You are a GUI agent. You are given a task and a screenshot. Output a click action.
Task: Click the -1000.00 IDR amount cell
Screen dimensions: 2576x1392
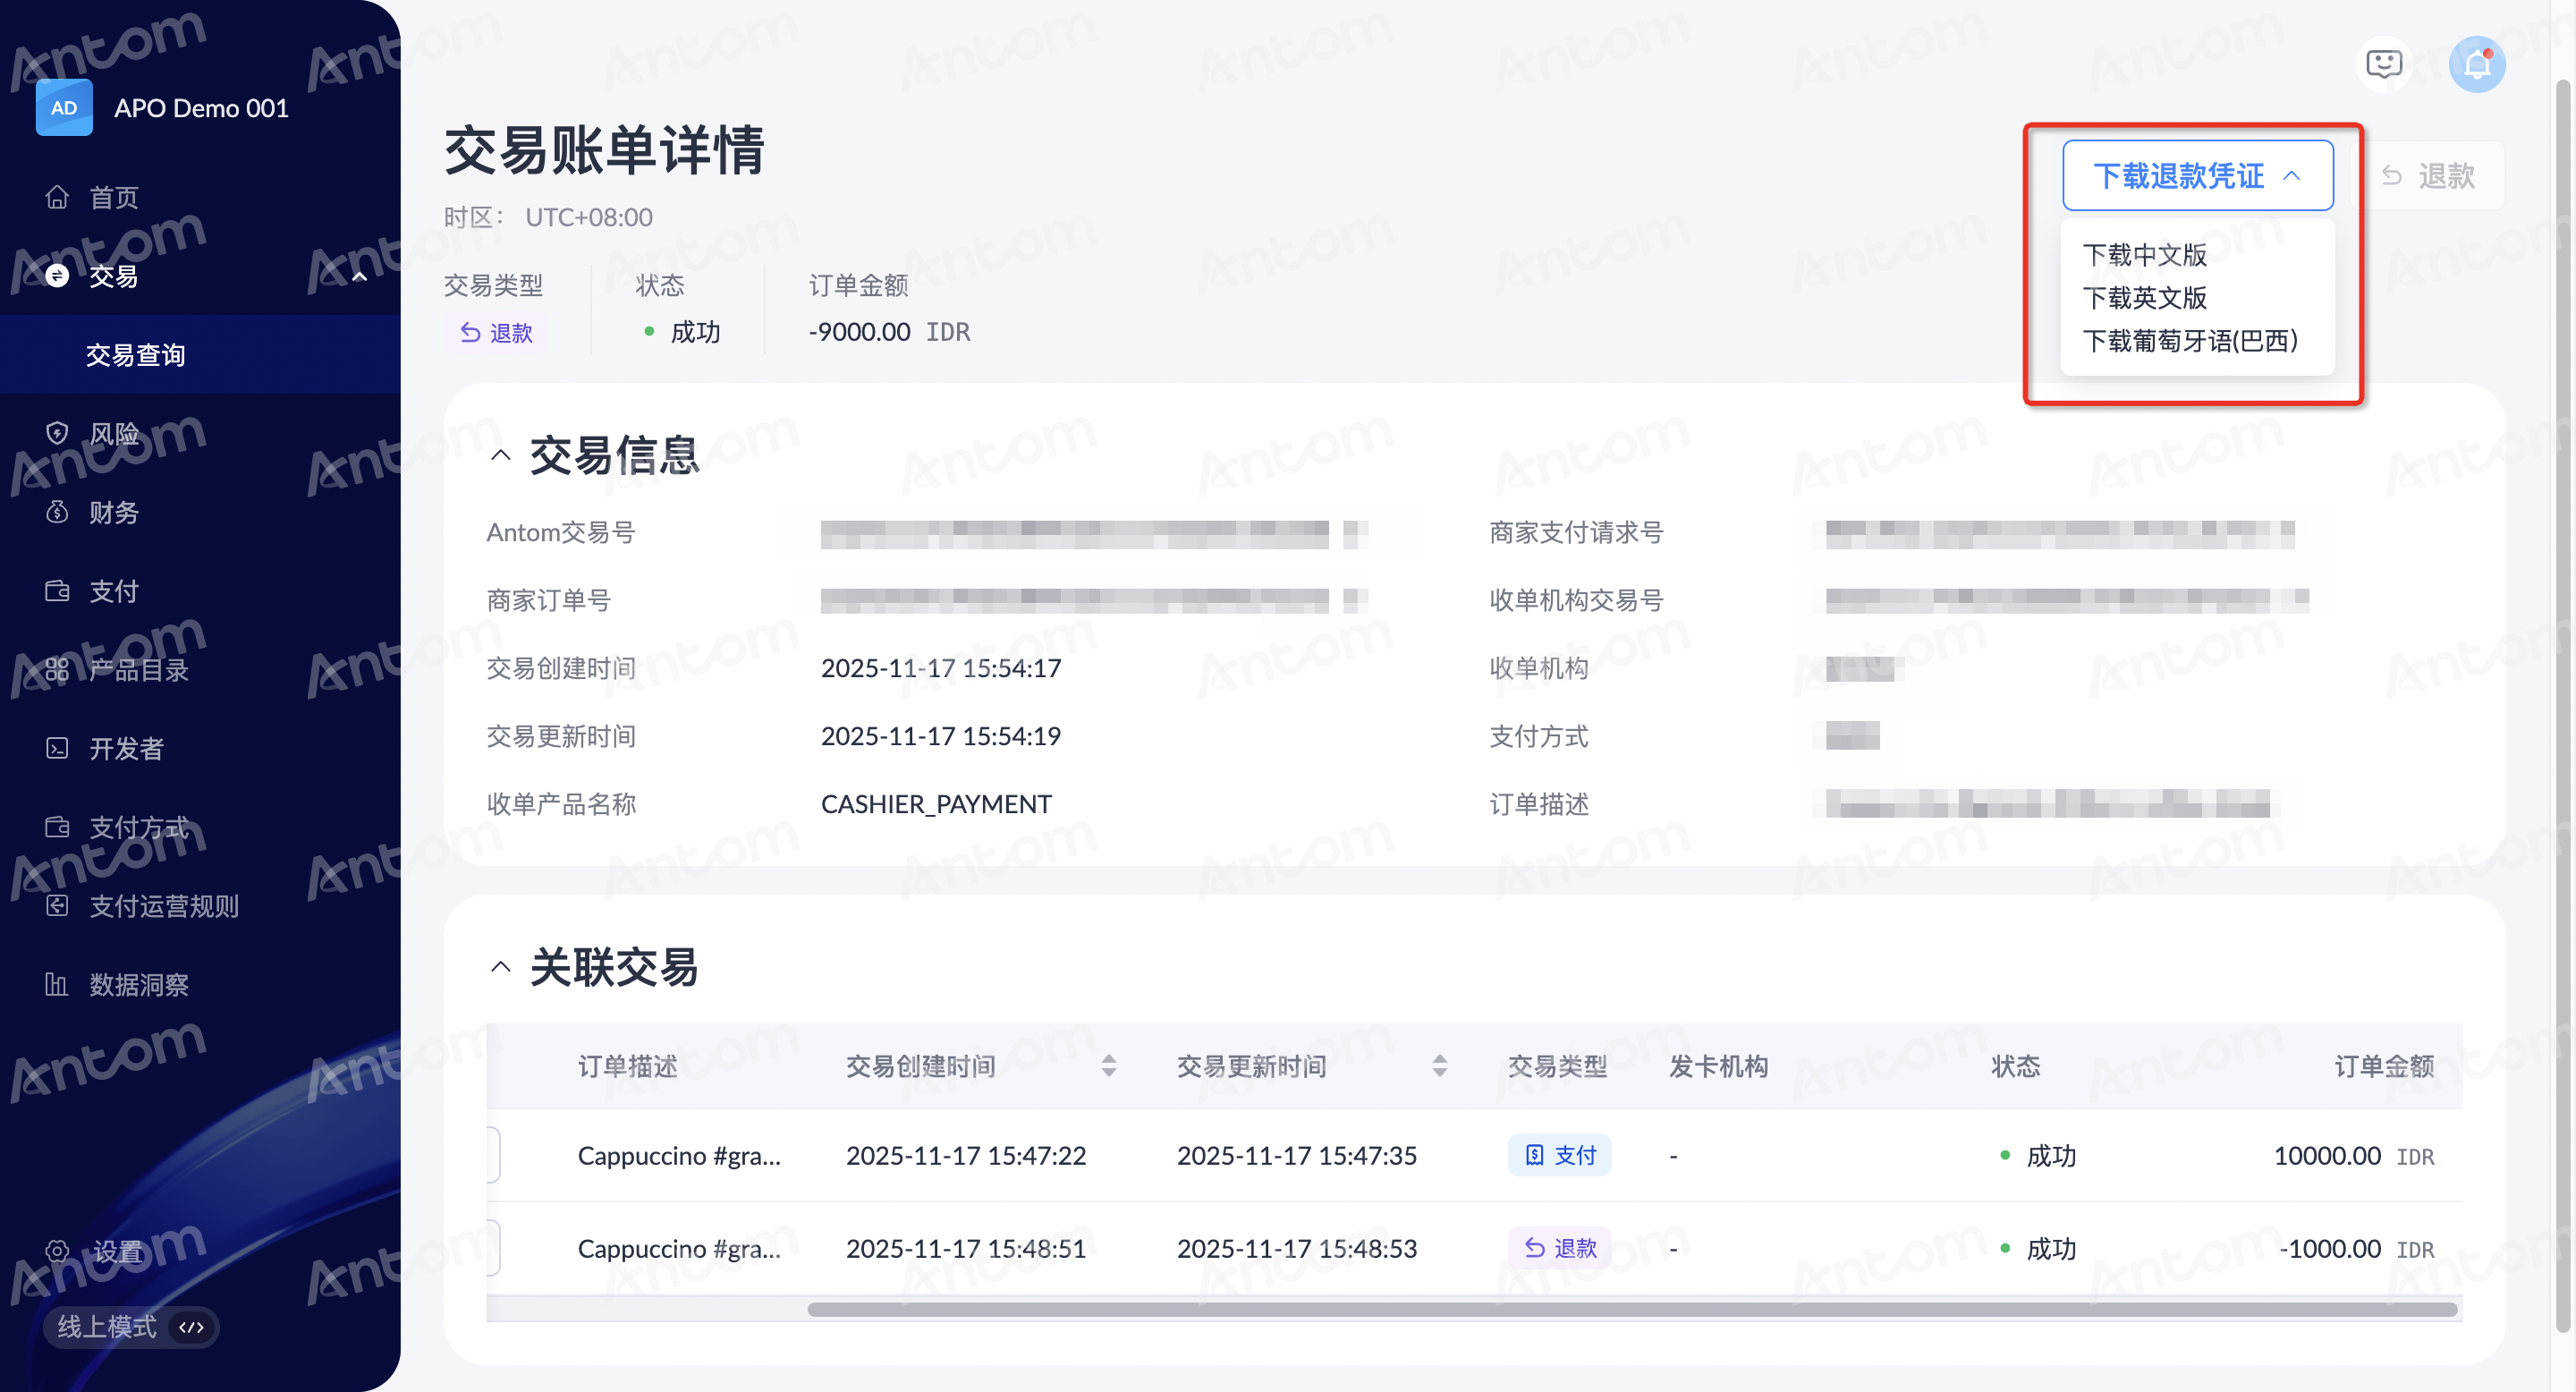2356,1248
